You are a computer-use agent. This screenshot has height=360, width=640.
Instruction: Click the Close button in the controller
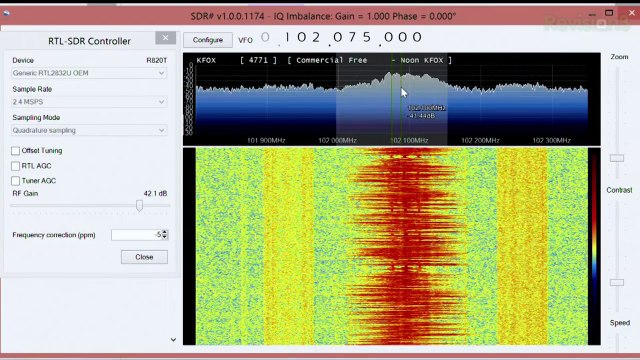click(x=144, y=257)
